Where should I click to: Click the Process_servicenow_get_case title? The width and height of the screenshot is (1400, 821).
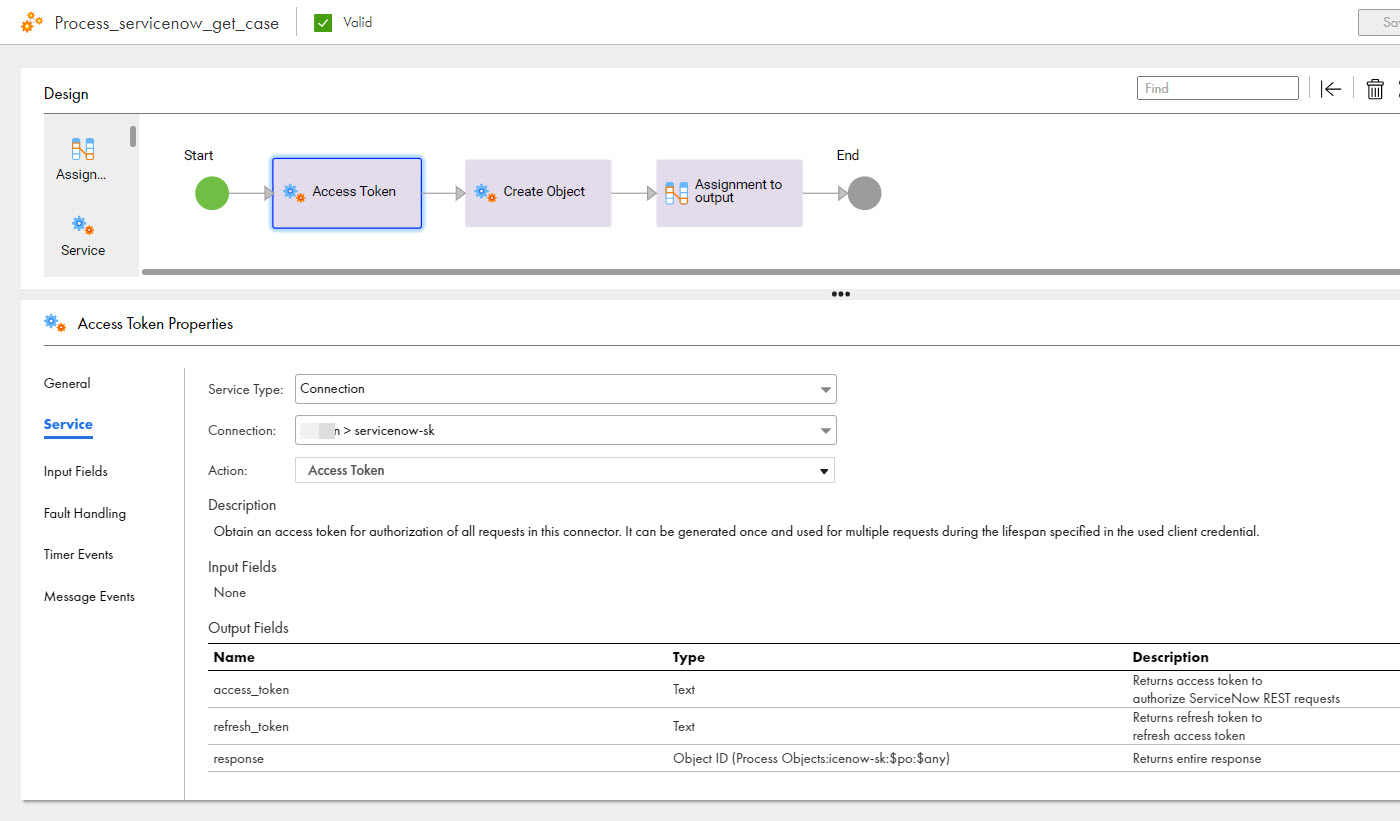coord(167,23)
